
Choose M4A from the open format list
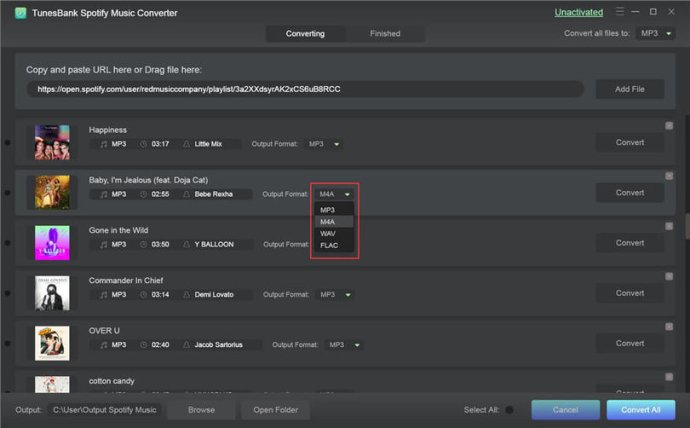(x=334, y=222)
